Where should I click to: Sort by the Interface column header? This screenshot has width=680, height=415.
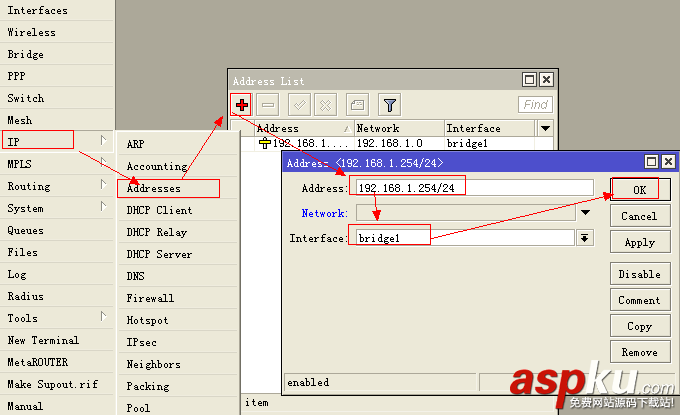coord(490,128)
